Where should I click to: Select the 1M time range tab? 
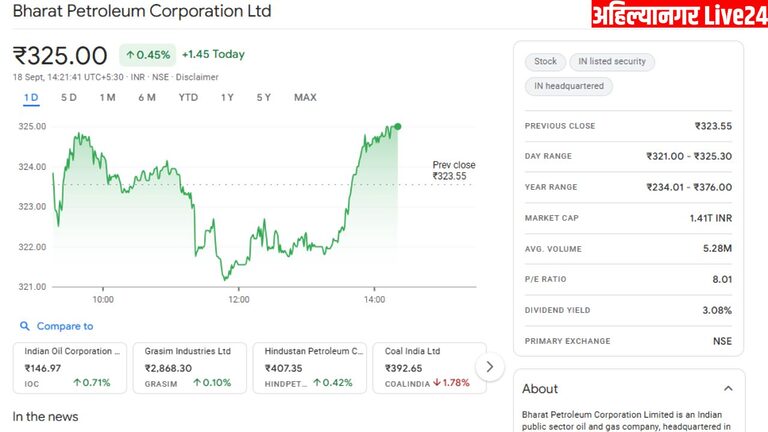[x=107, y=97]
